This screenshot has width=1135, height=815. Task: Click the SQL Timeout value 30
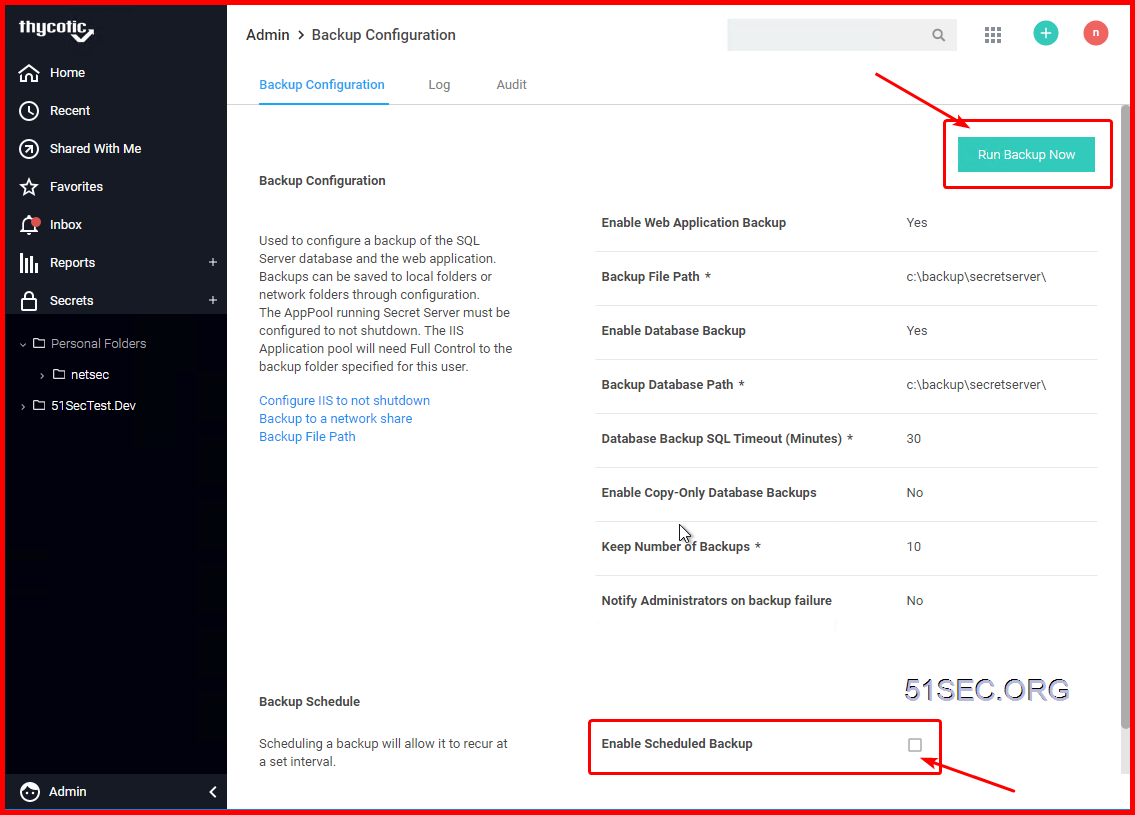click(914, 439)
